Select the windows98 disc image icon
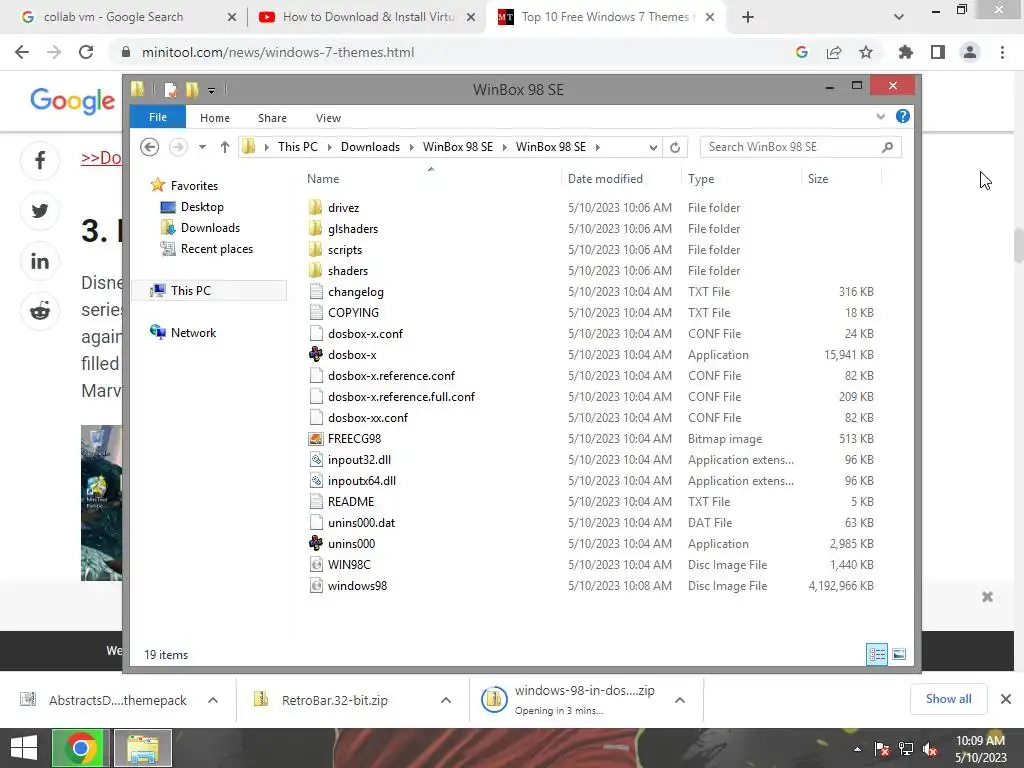The width and height of the screenshot is (1024, 768). [316, 586]
